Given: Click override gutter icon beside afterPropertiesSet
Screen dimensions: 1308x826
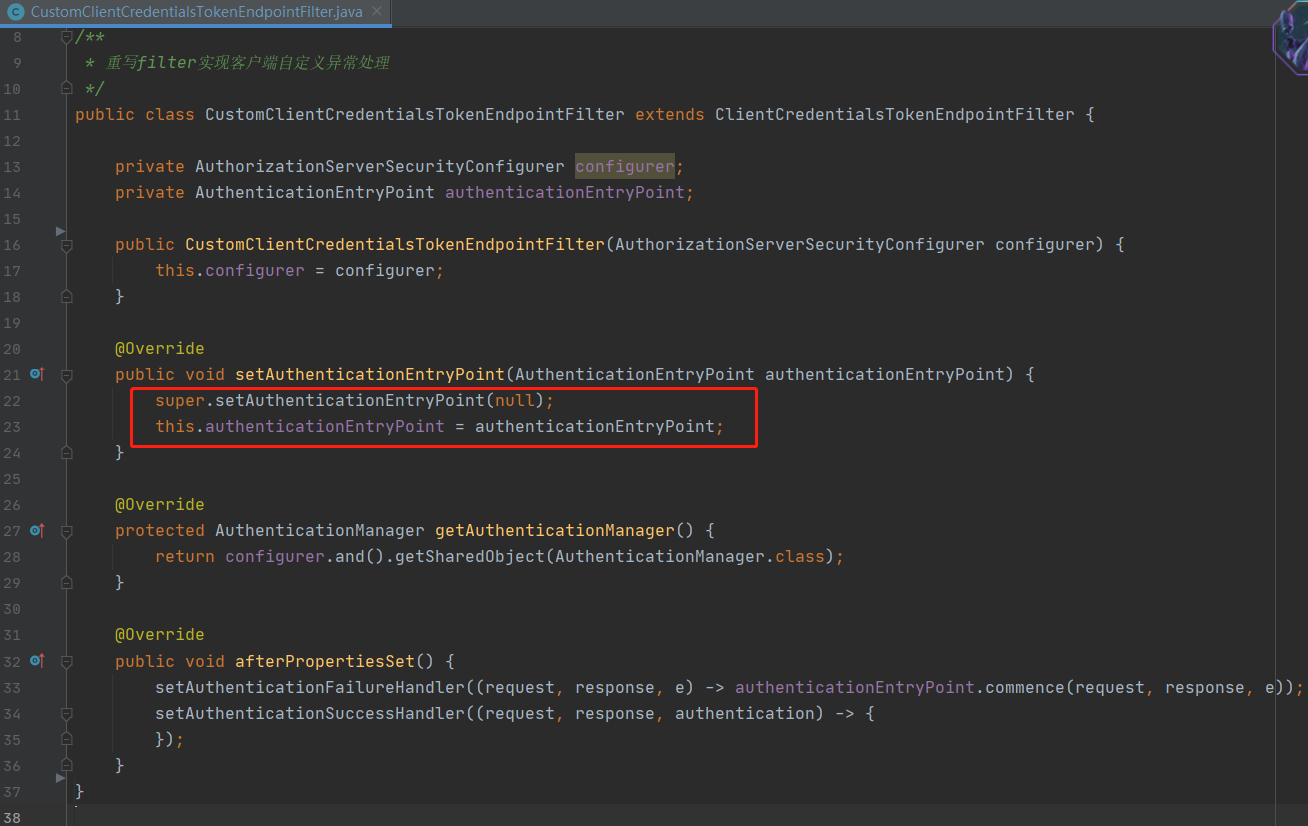Looking at the screenshot, I should coord(37,661).
